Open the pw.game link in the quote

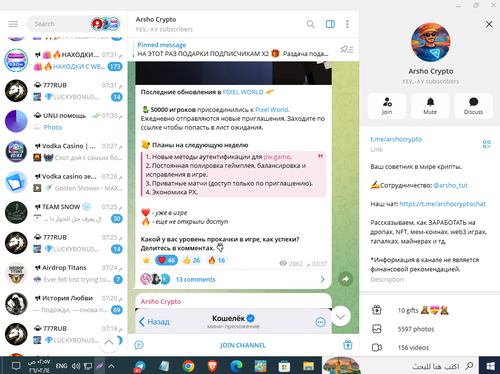(x=277, y=157)
